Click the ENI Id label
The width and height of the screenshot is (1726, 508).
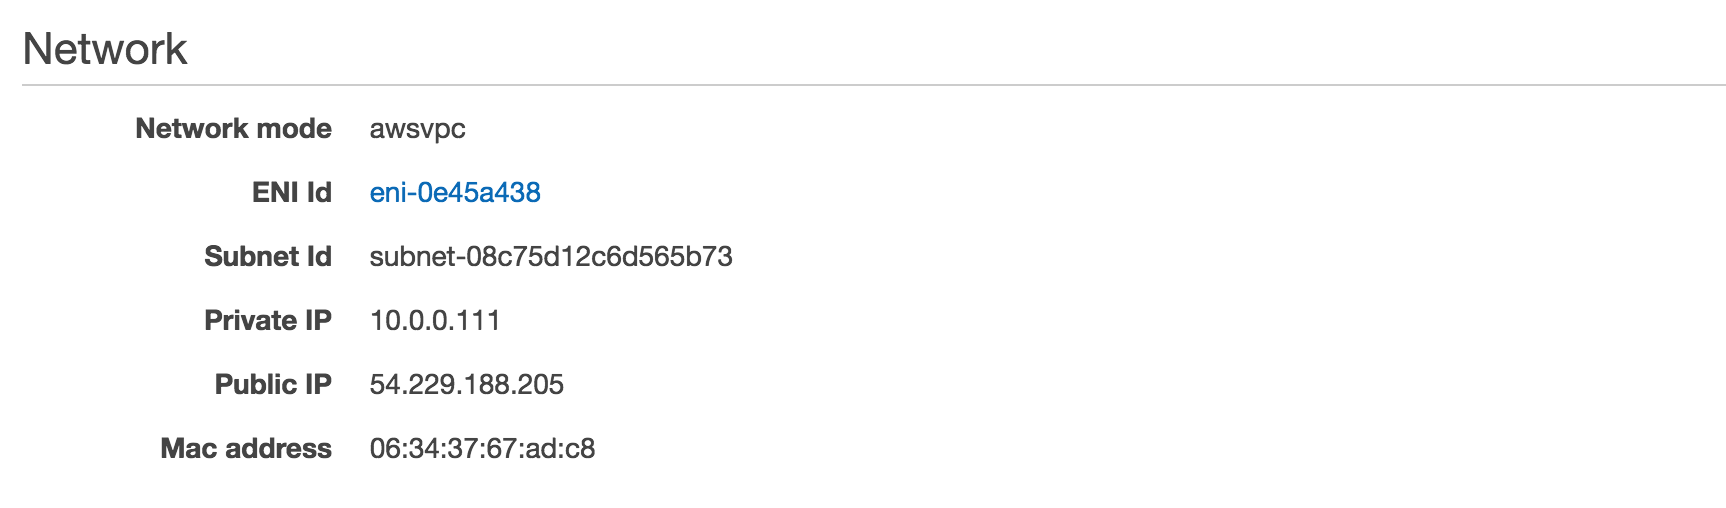click(291, 192)
